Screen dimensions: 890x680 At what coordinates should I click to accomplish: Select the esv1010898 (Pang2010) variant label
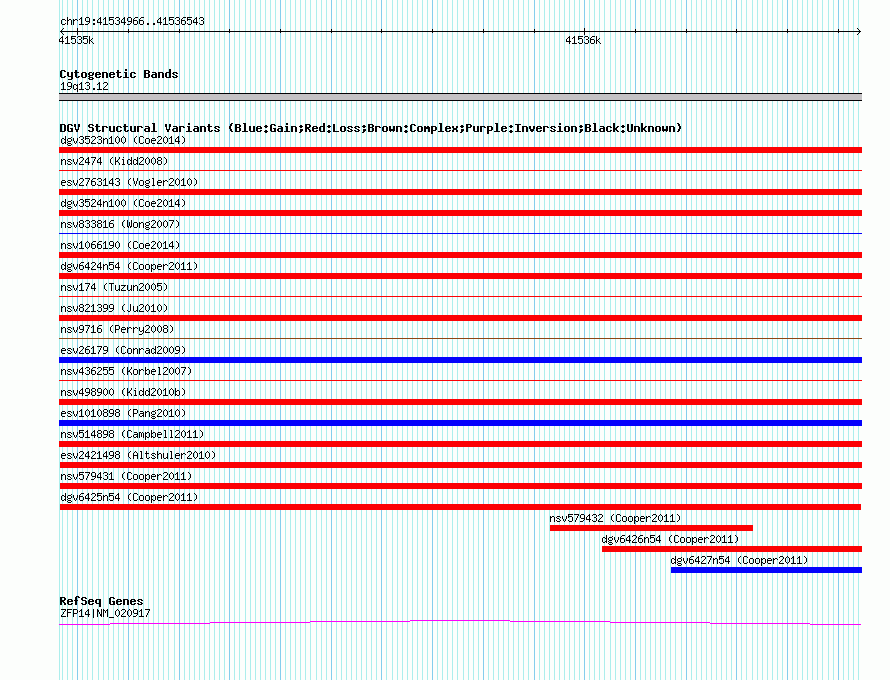coord(123,413)
